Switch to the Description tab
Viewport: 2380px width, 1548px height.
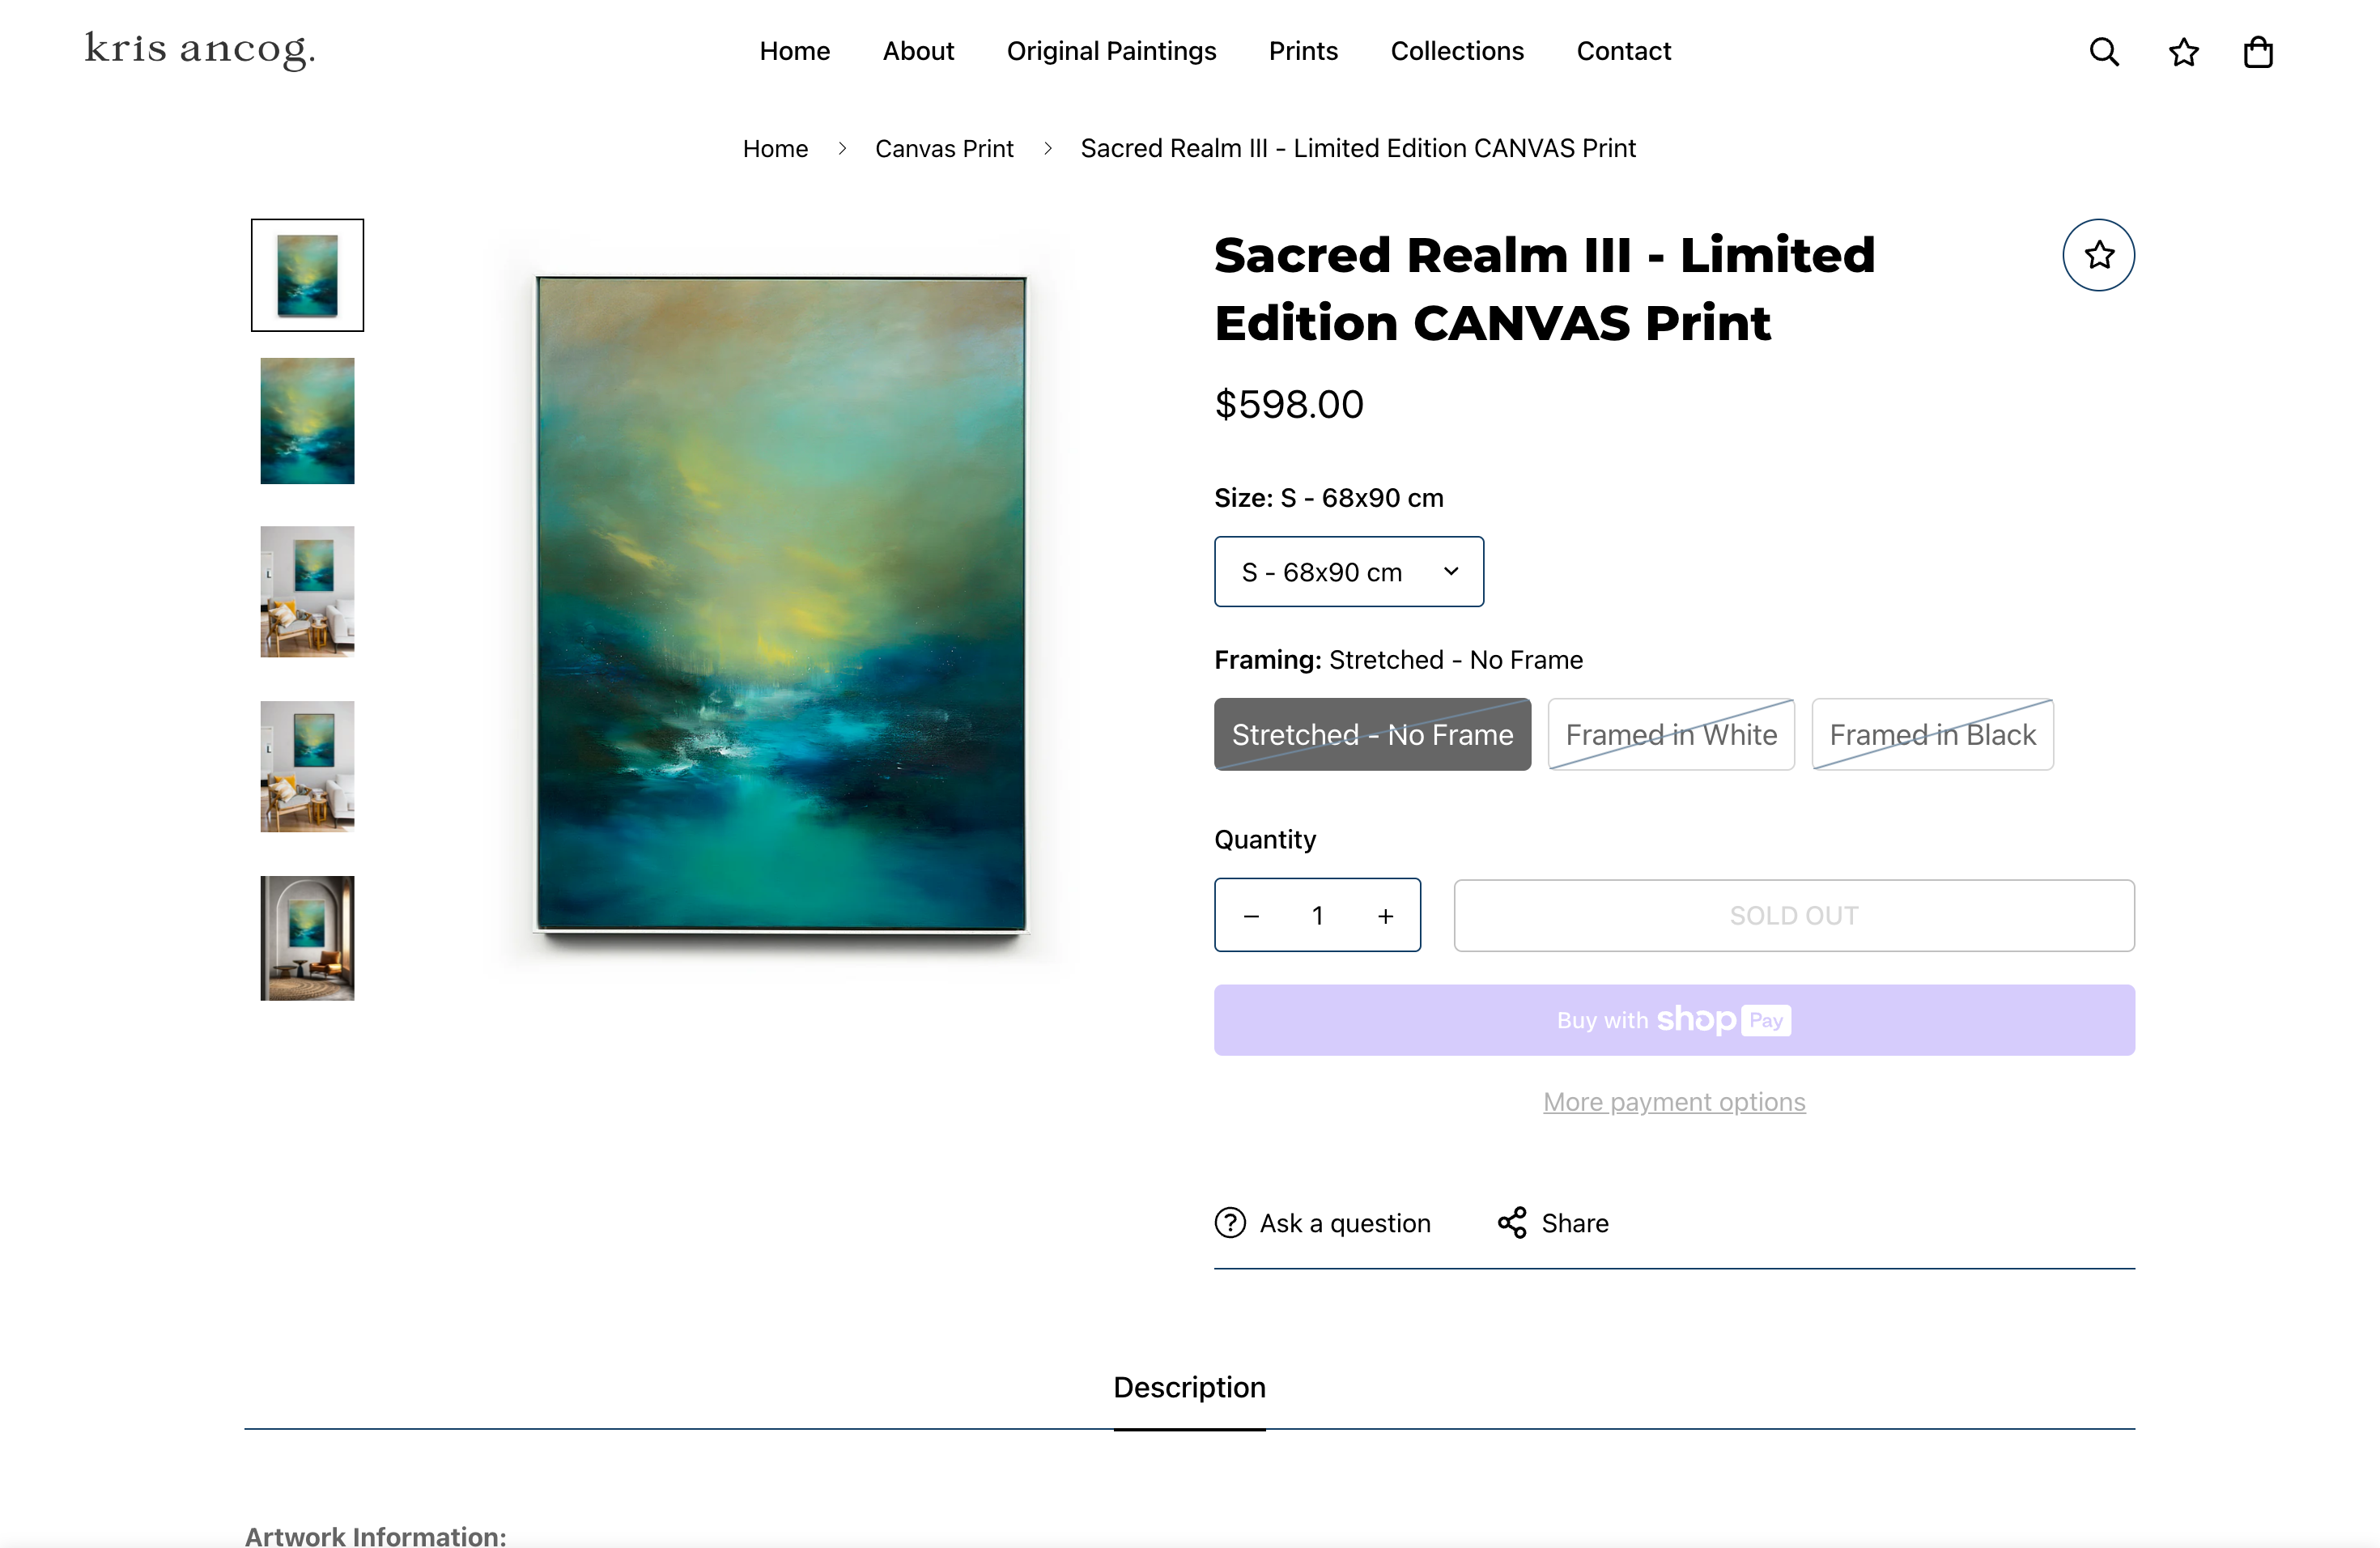click(1189, 1388)
